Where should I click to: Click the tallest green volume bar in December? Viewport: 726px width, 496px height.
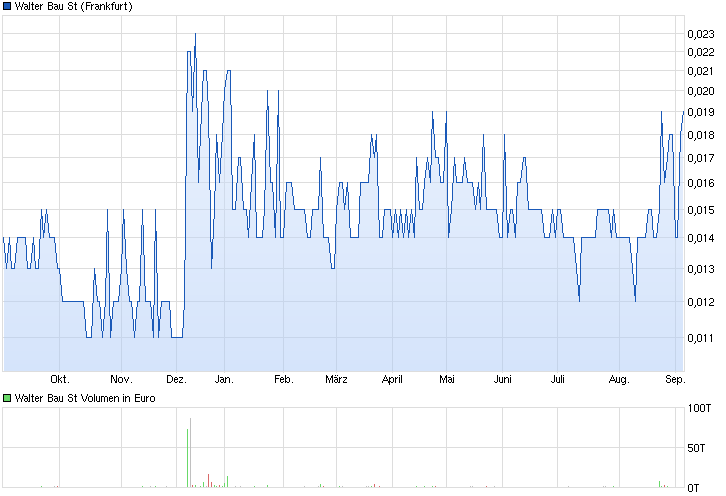[188, 458]
